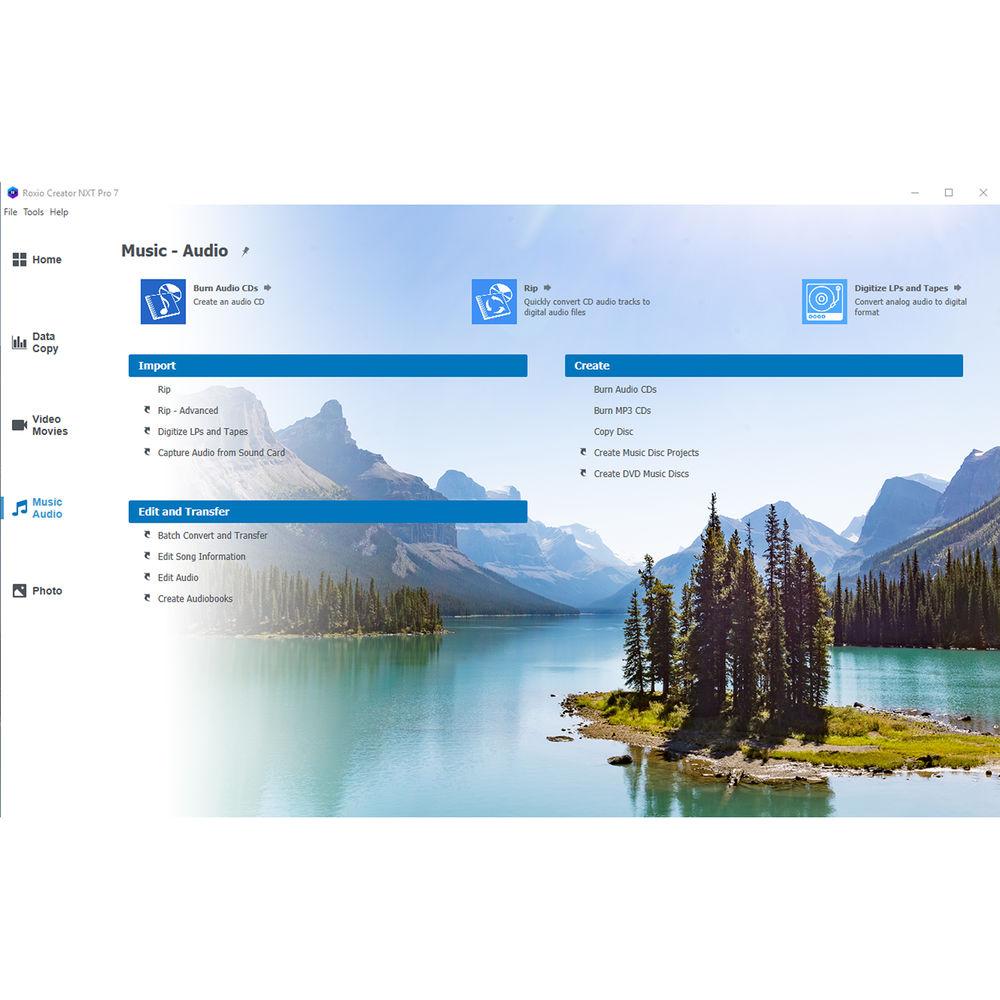Click the Digitize LPs and Tapes turntable icon
Viewport: 1000px width, 1000px height.
tap(824, 301)
